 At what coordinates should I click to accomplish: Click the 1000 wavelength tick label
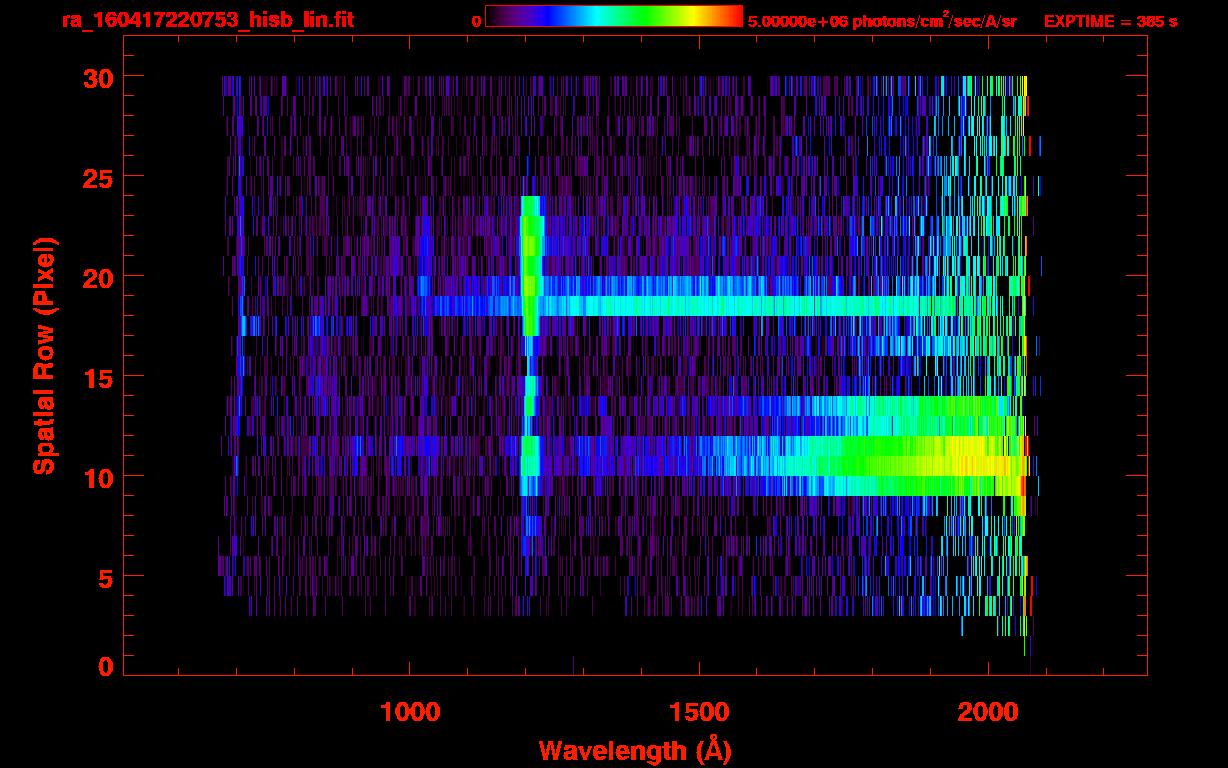click(410, 712)
